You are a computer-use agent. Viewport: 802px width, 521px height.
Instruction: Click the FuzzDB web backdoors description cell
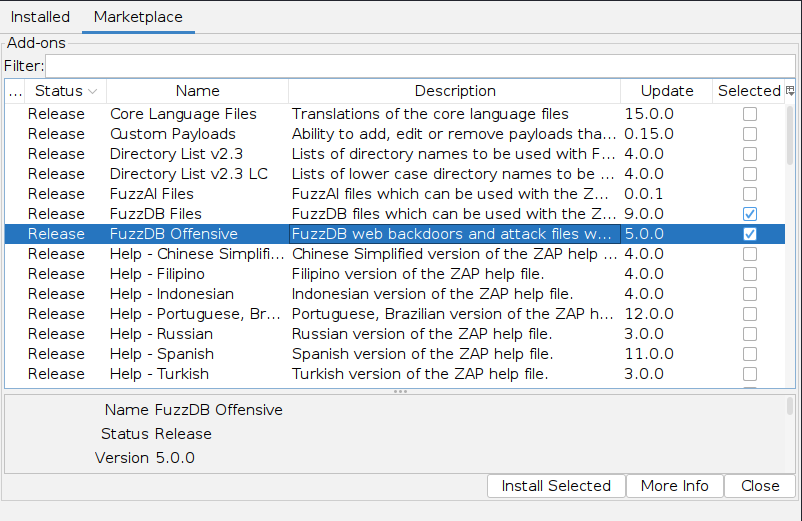[x=455, y=234]
